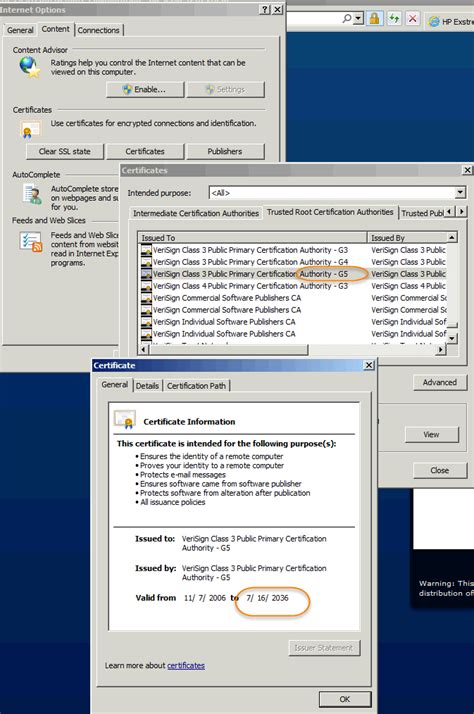Click the View button in Certificates window
The height and width of the screenshot is (714, 474).
(431, 434)
